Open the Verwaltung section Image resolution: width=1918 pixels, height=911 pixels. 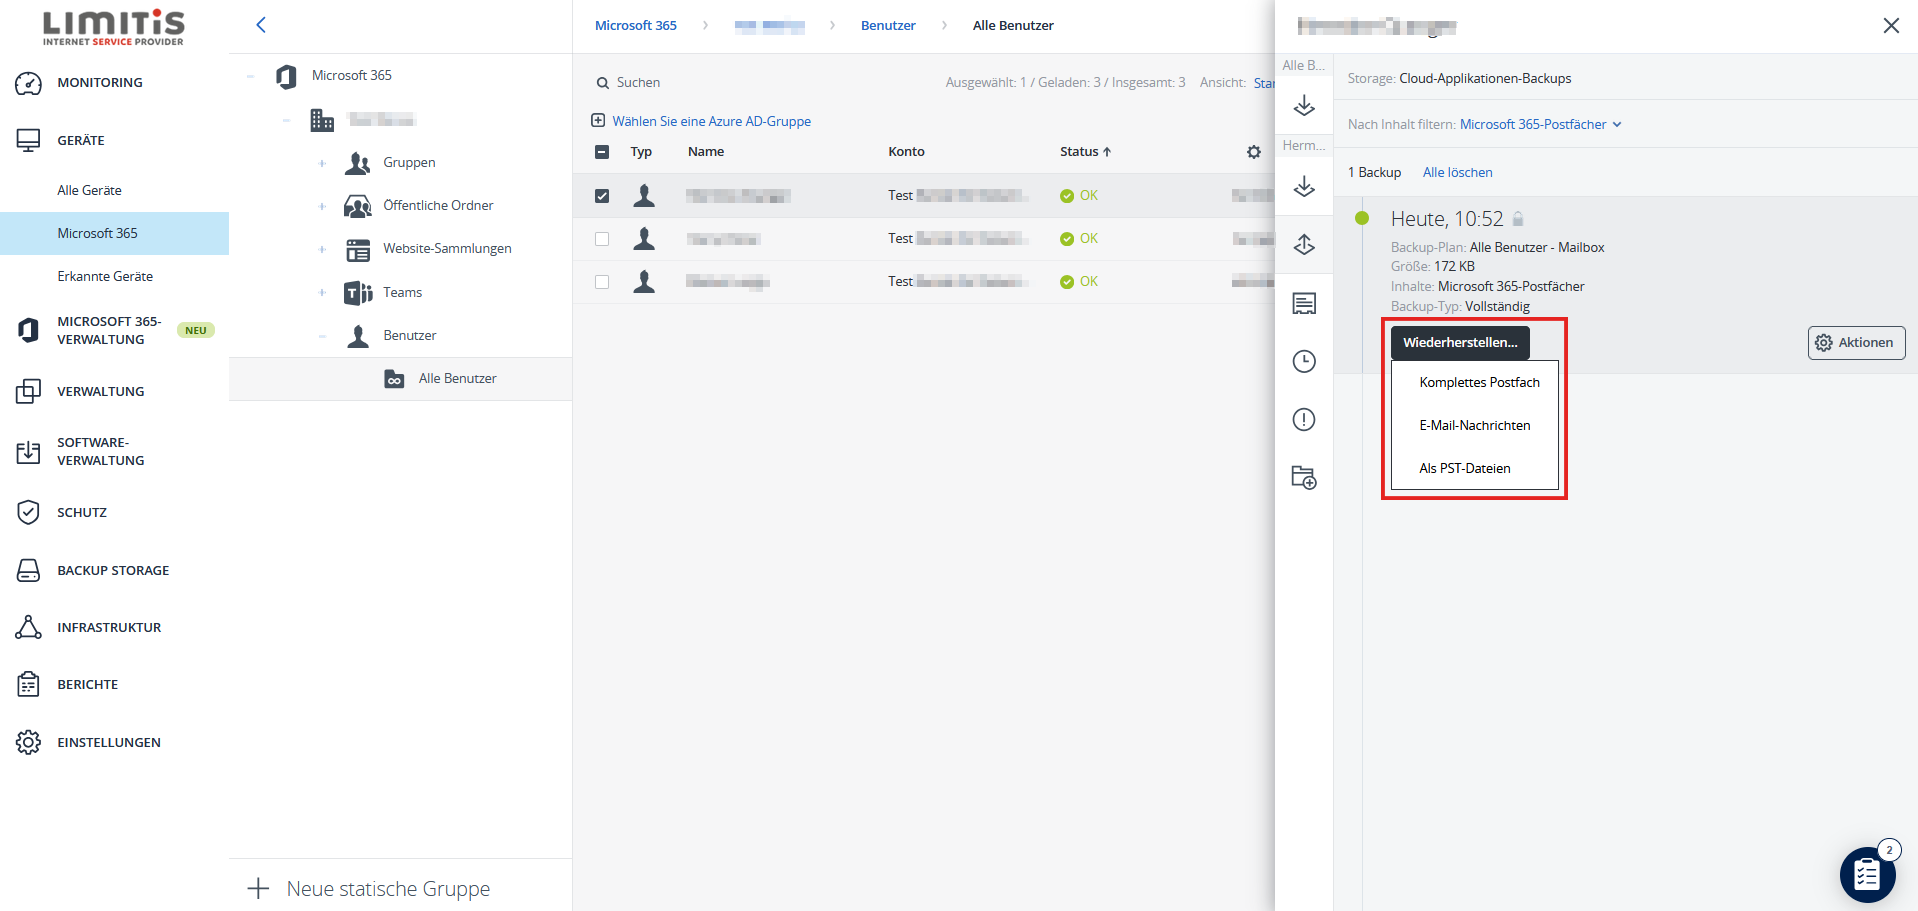point(100,392)
